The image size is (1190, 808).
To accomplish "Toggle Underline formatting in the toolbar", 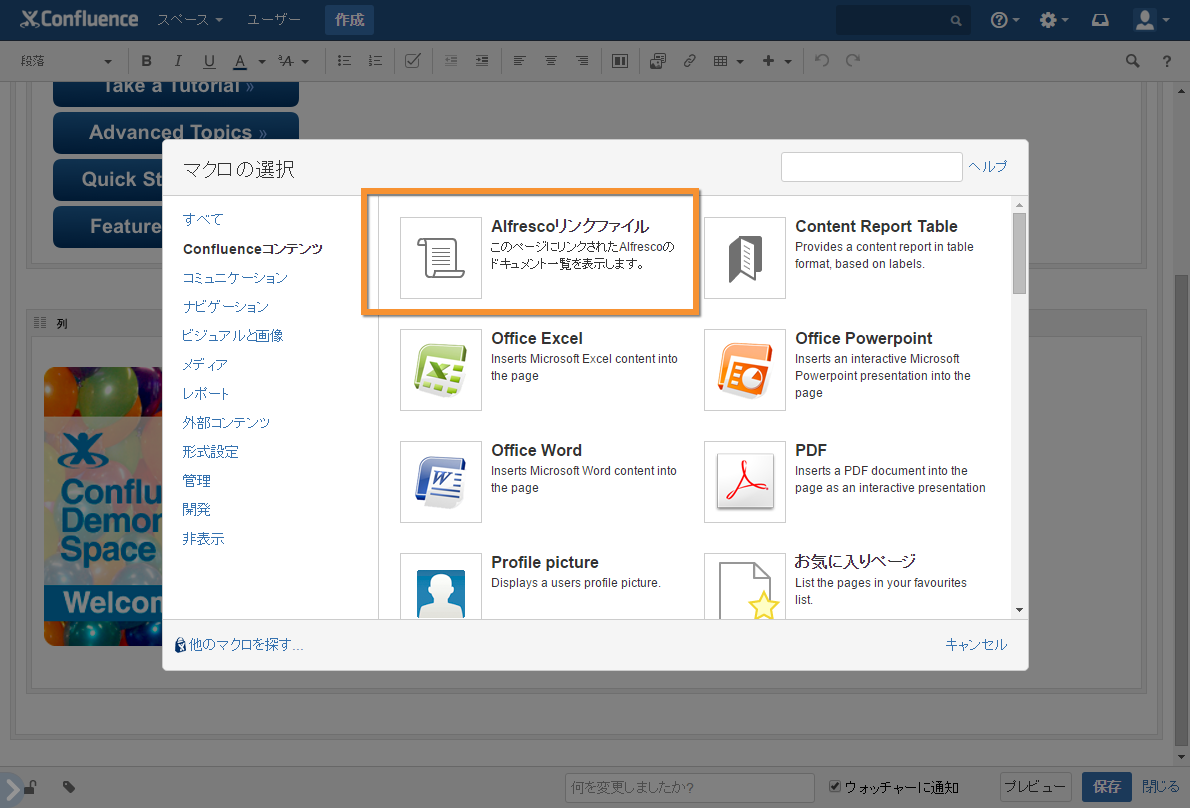I will pos(209,61).
